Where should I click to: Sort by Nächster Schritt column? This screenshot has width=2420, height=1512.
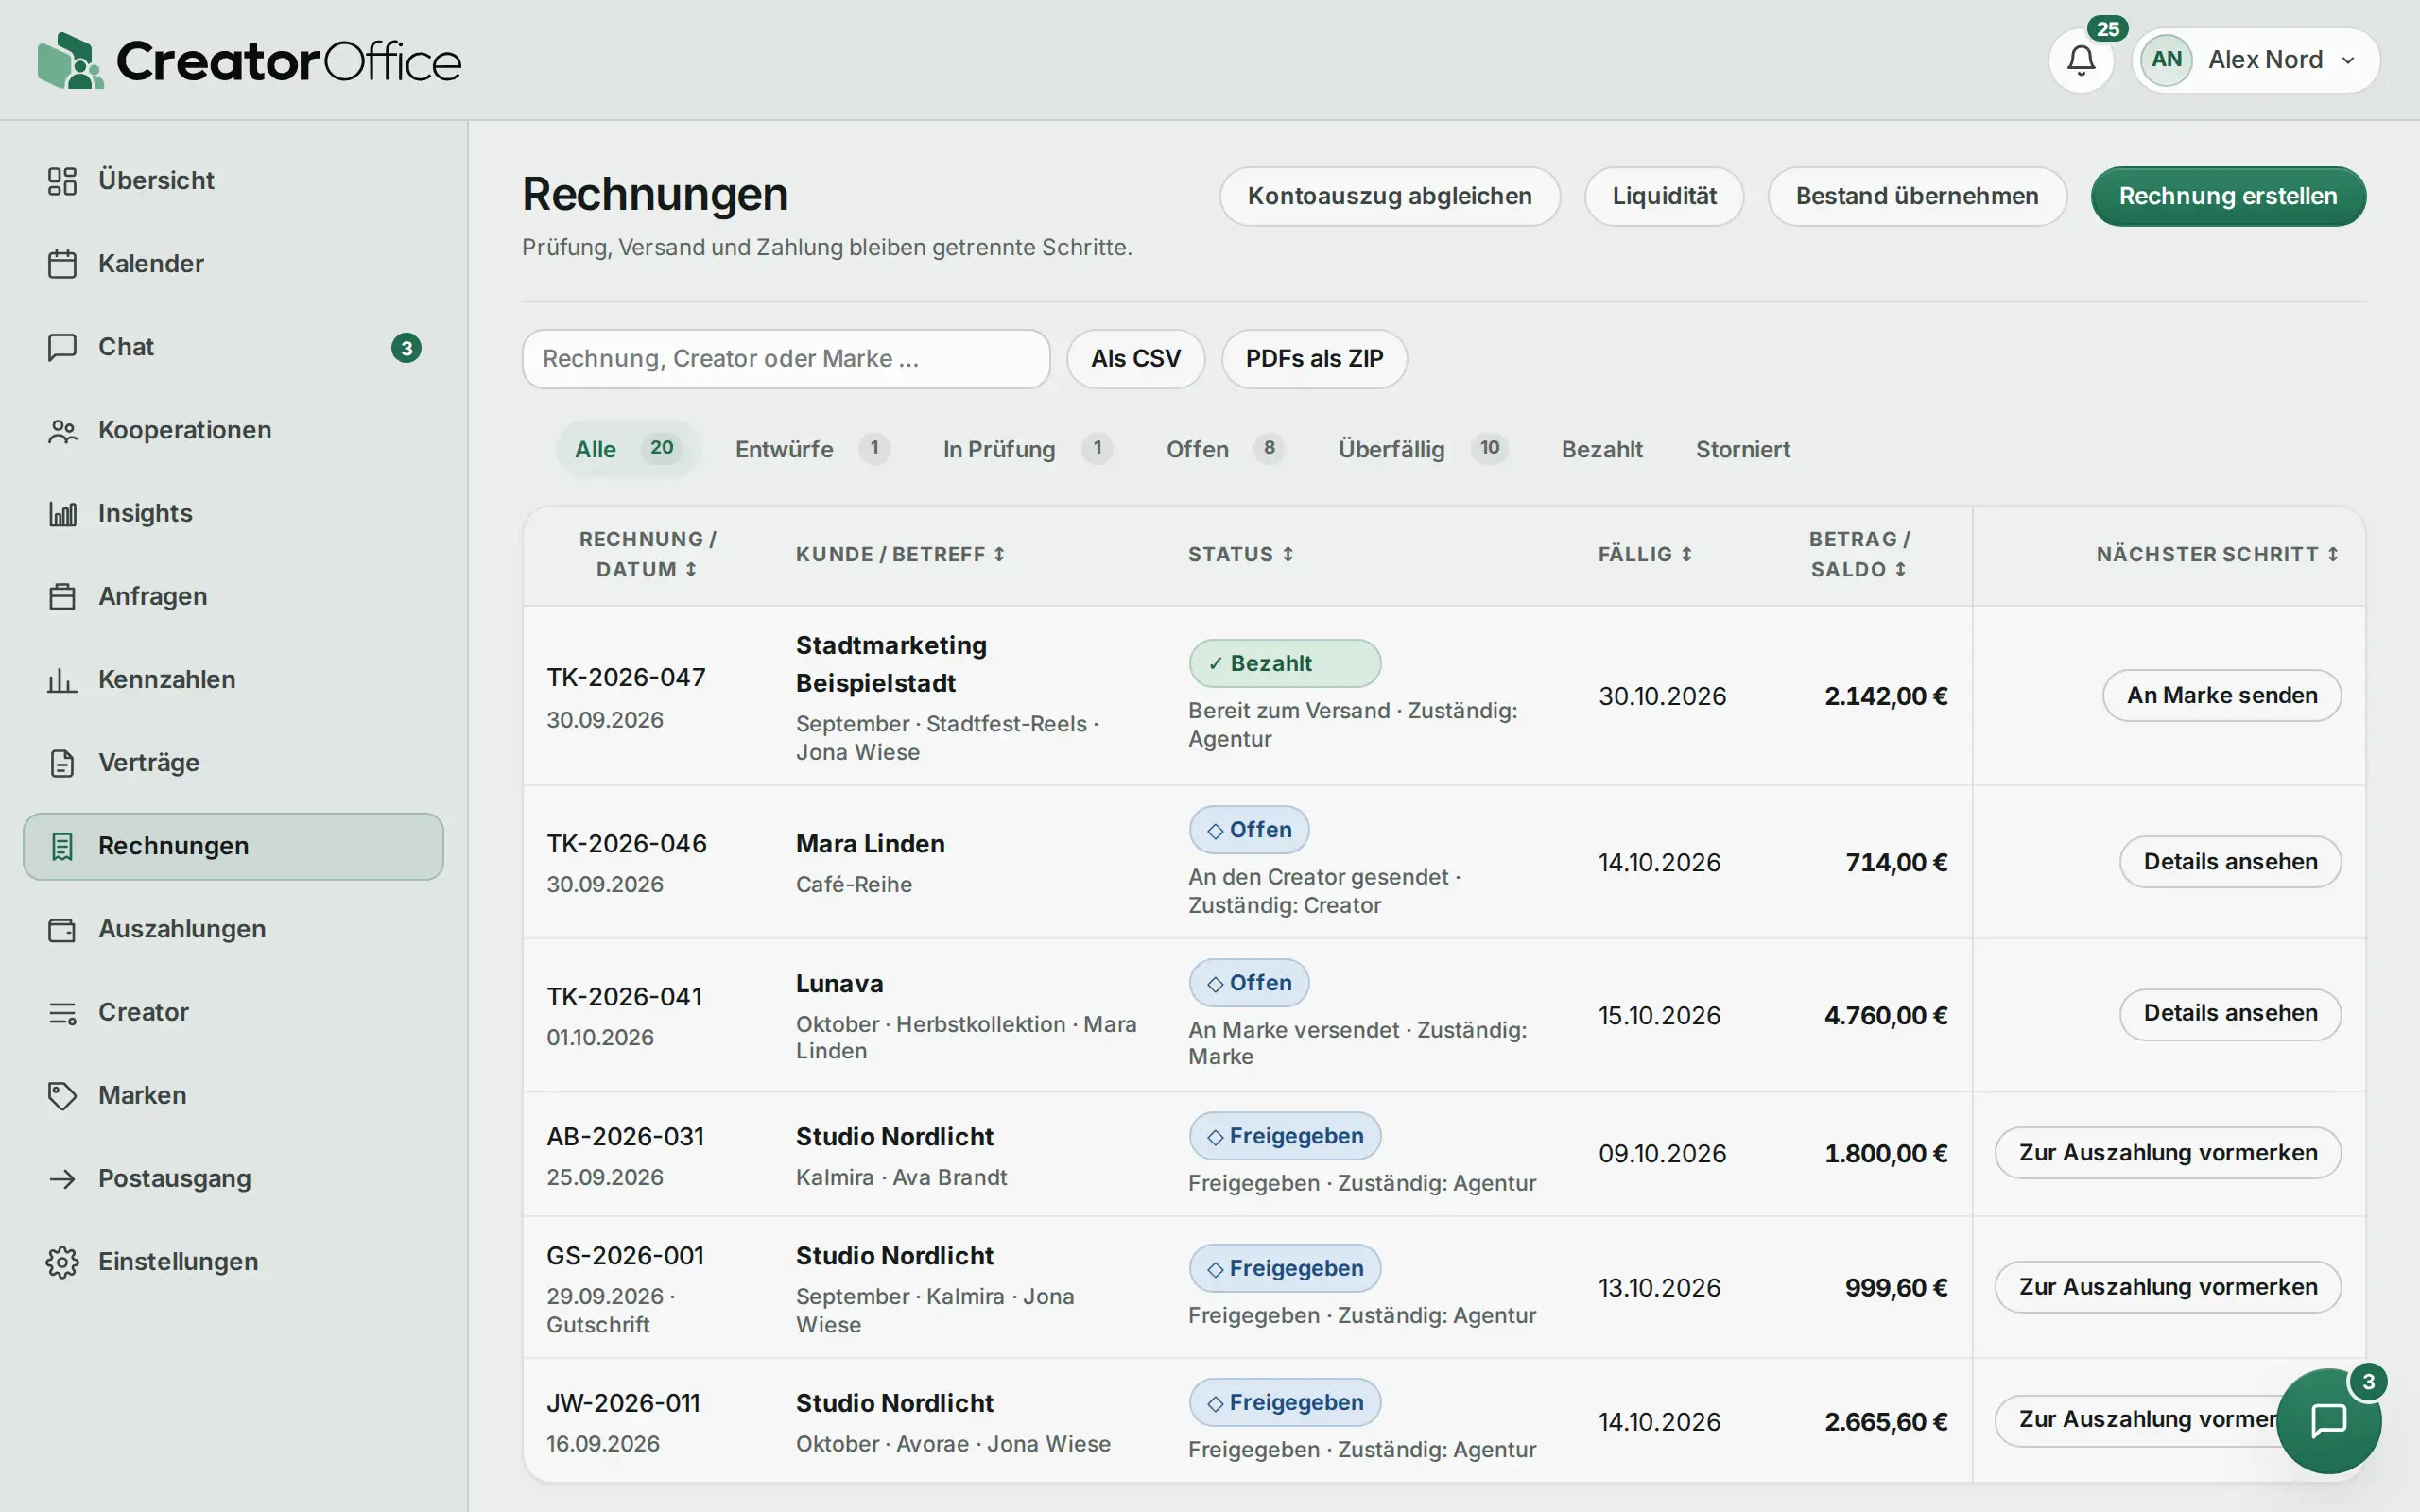pos(2217,554)
